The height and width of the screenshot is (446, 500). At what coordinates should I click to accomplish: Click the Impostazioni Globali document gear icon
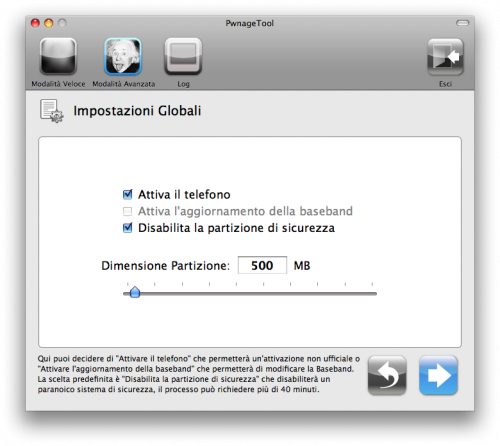click(51, 111)
